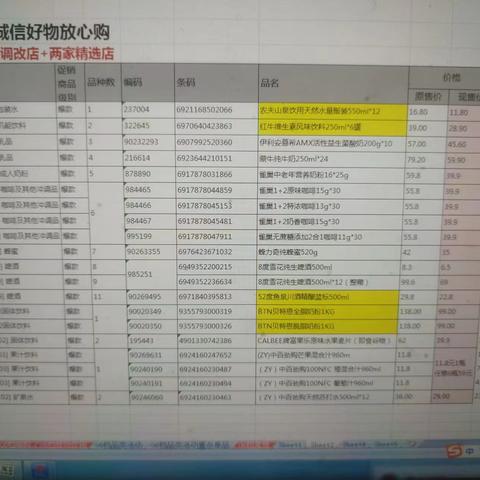The width and height of the screenshot is (480, 480).
Task: Select code cell 878890
Action: point(150,174)
